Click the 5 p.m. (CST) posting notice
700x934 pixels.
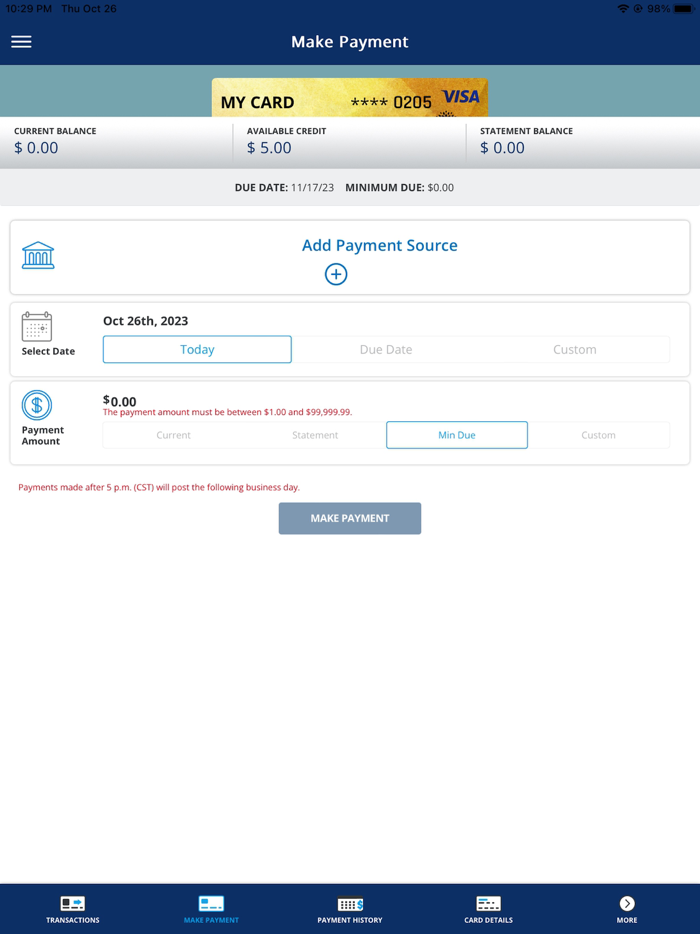coord(159,487)
